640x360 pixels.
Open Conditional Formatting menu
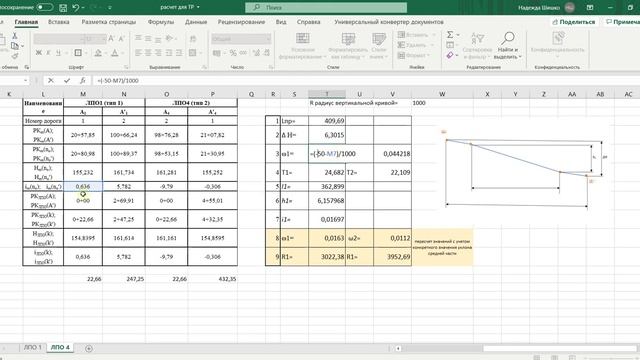[x=302, y=45]
